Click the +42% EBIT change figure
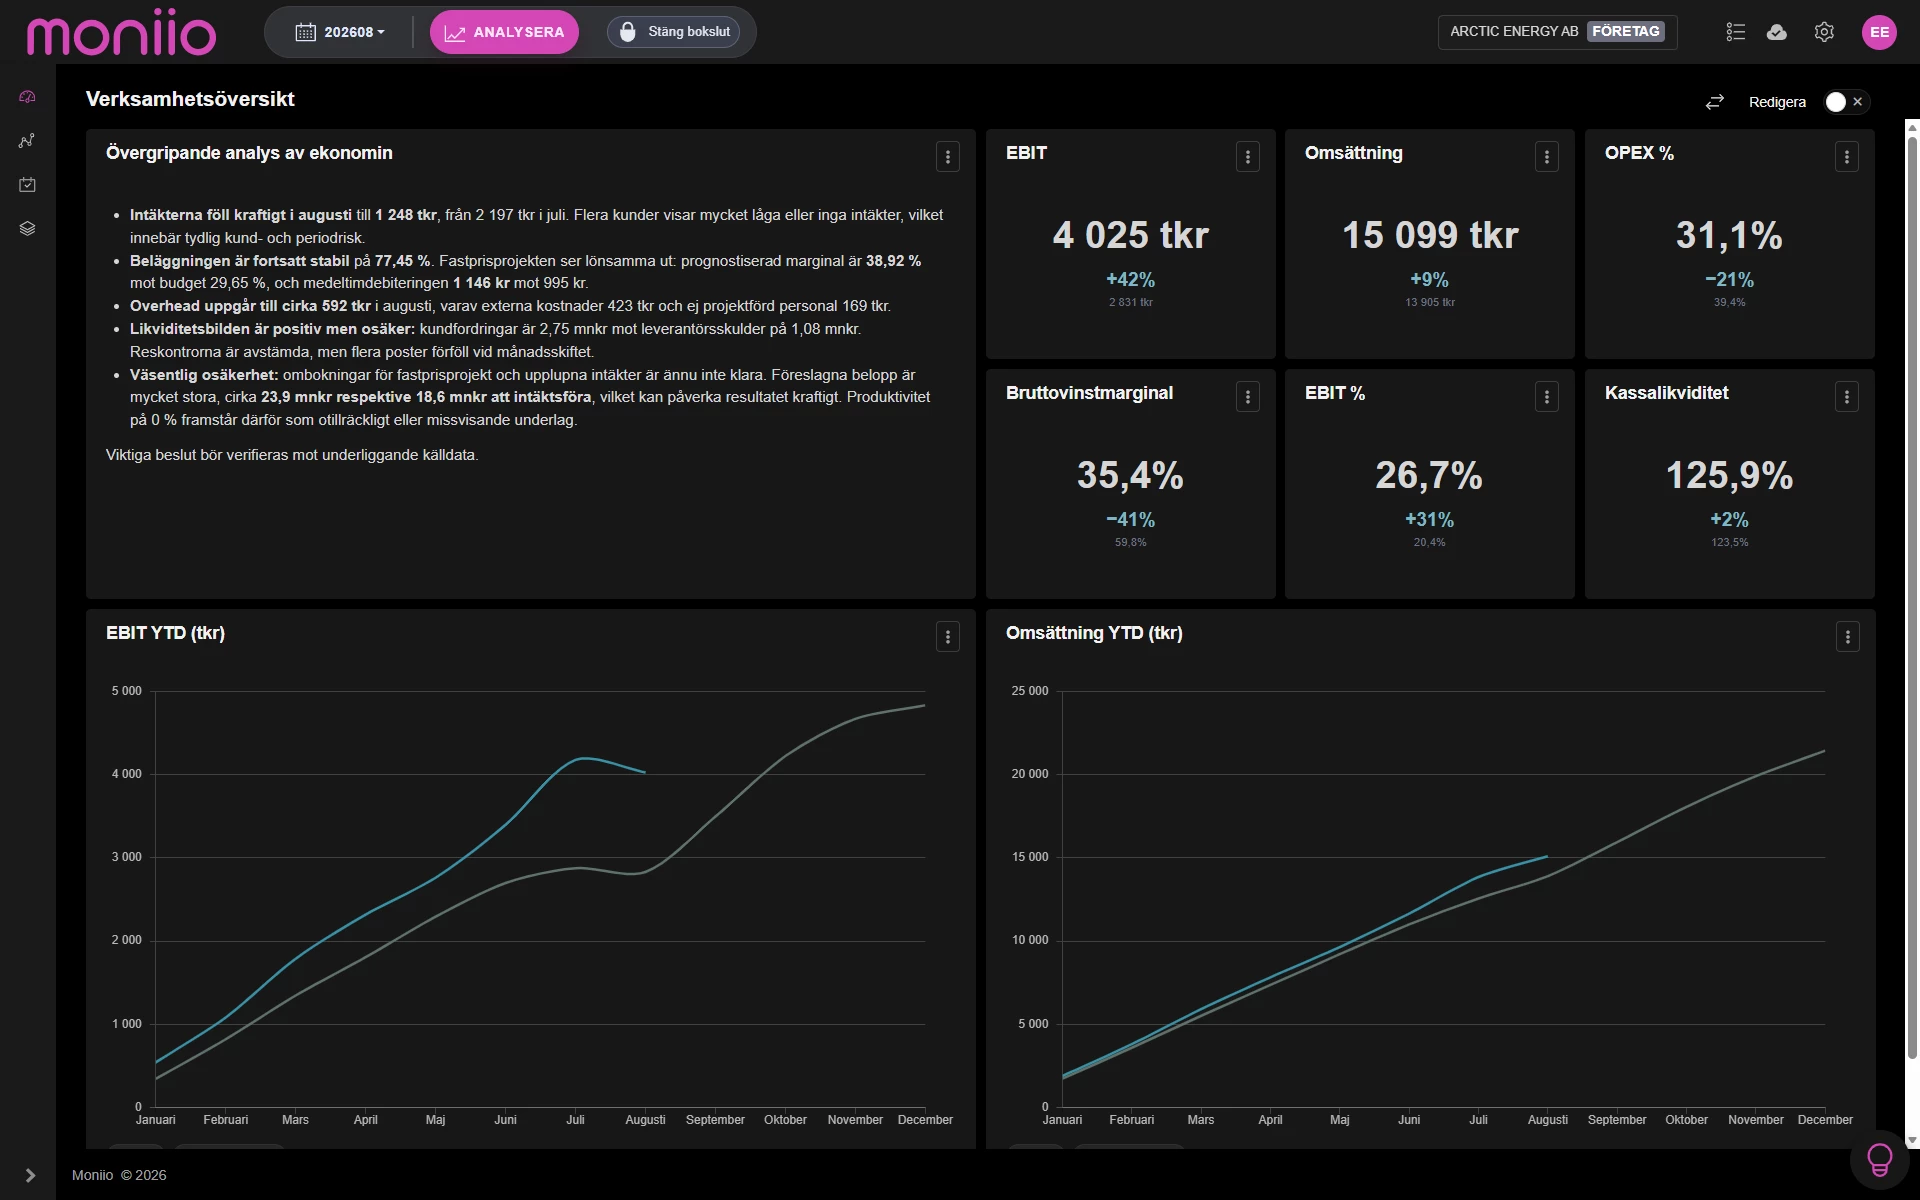1920x1200 pixels. point(1130,280)
